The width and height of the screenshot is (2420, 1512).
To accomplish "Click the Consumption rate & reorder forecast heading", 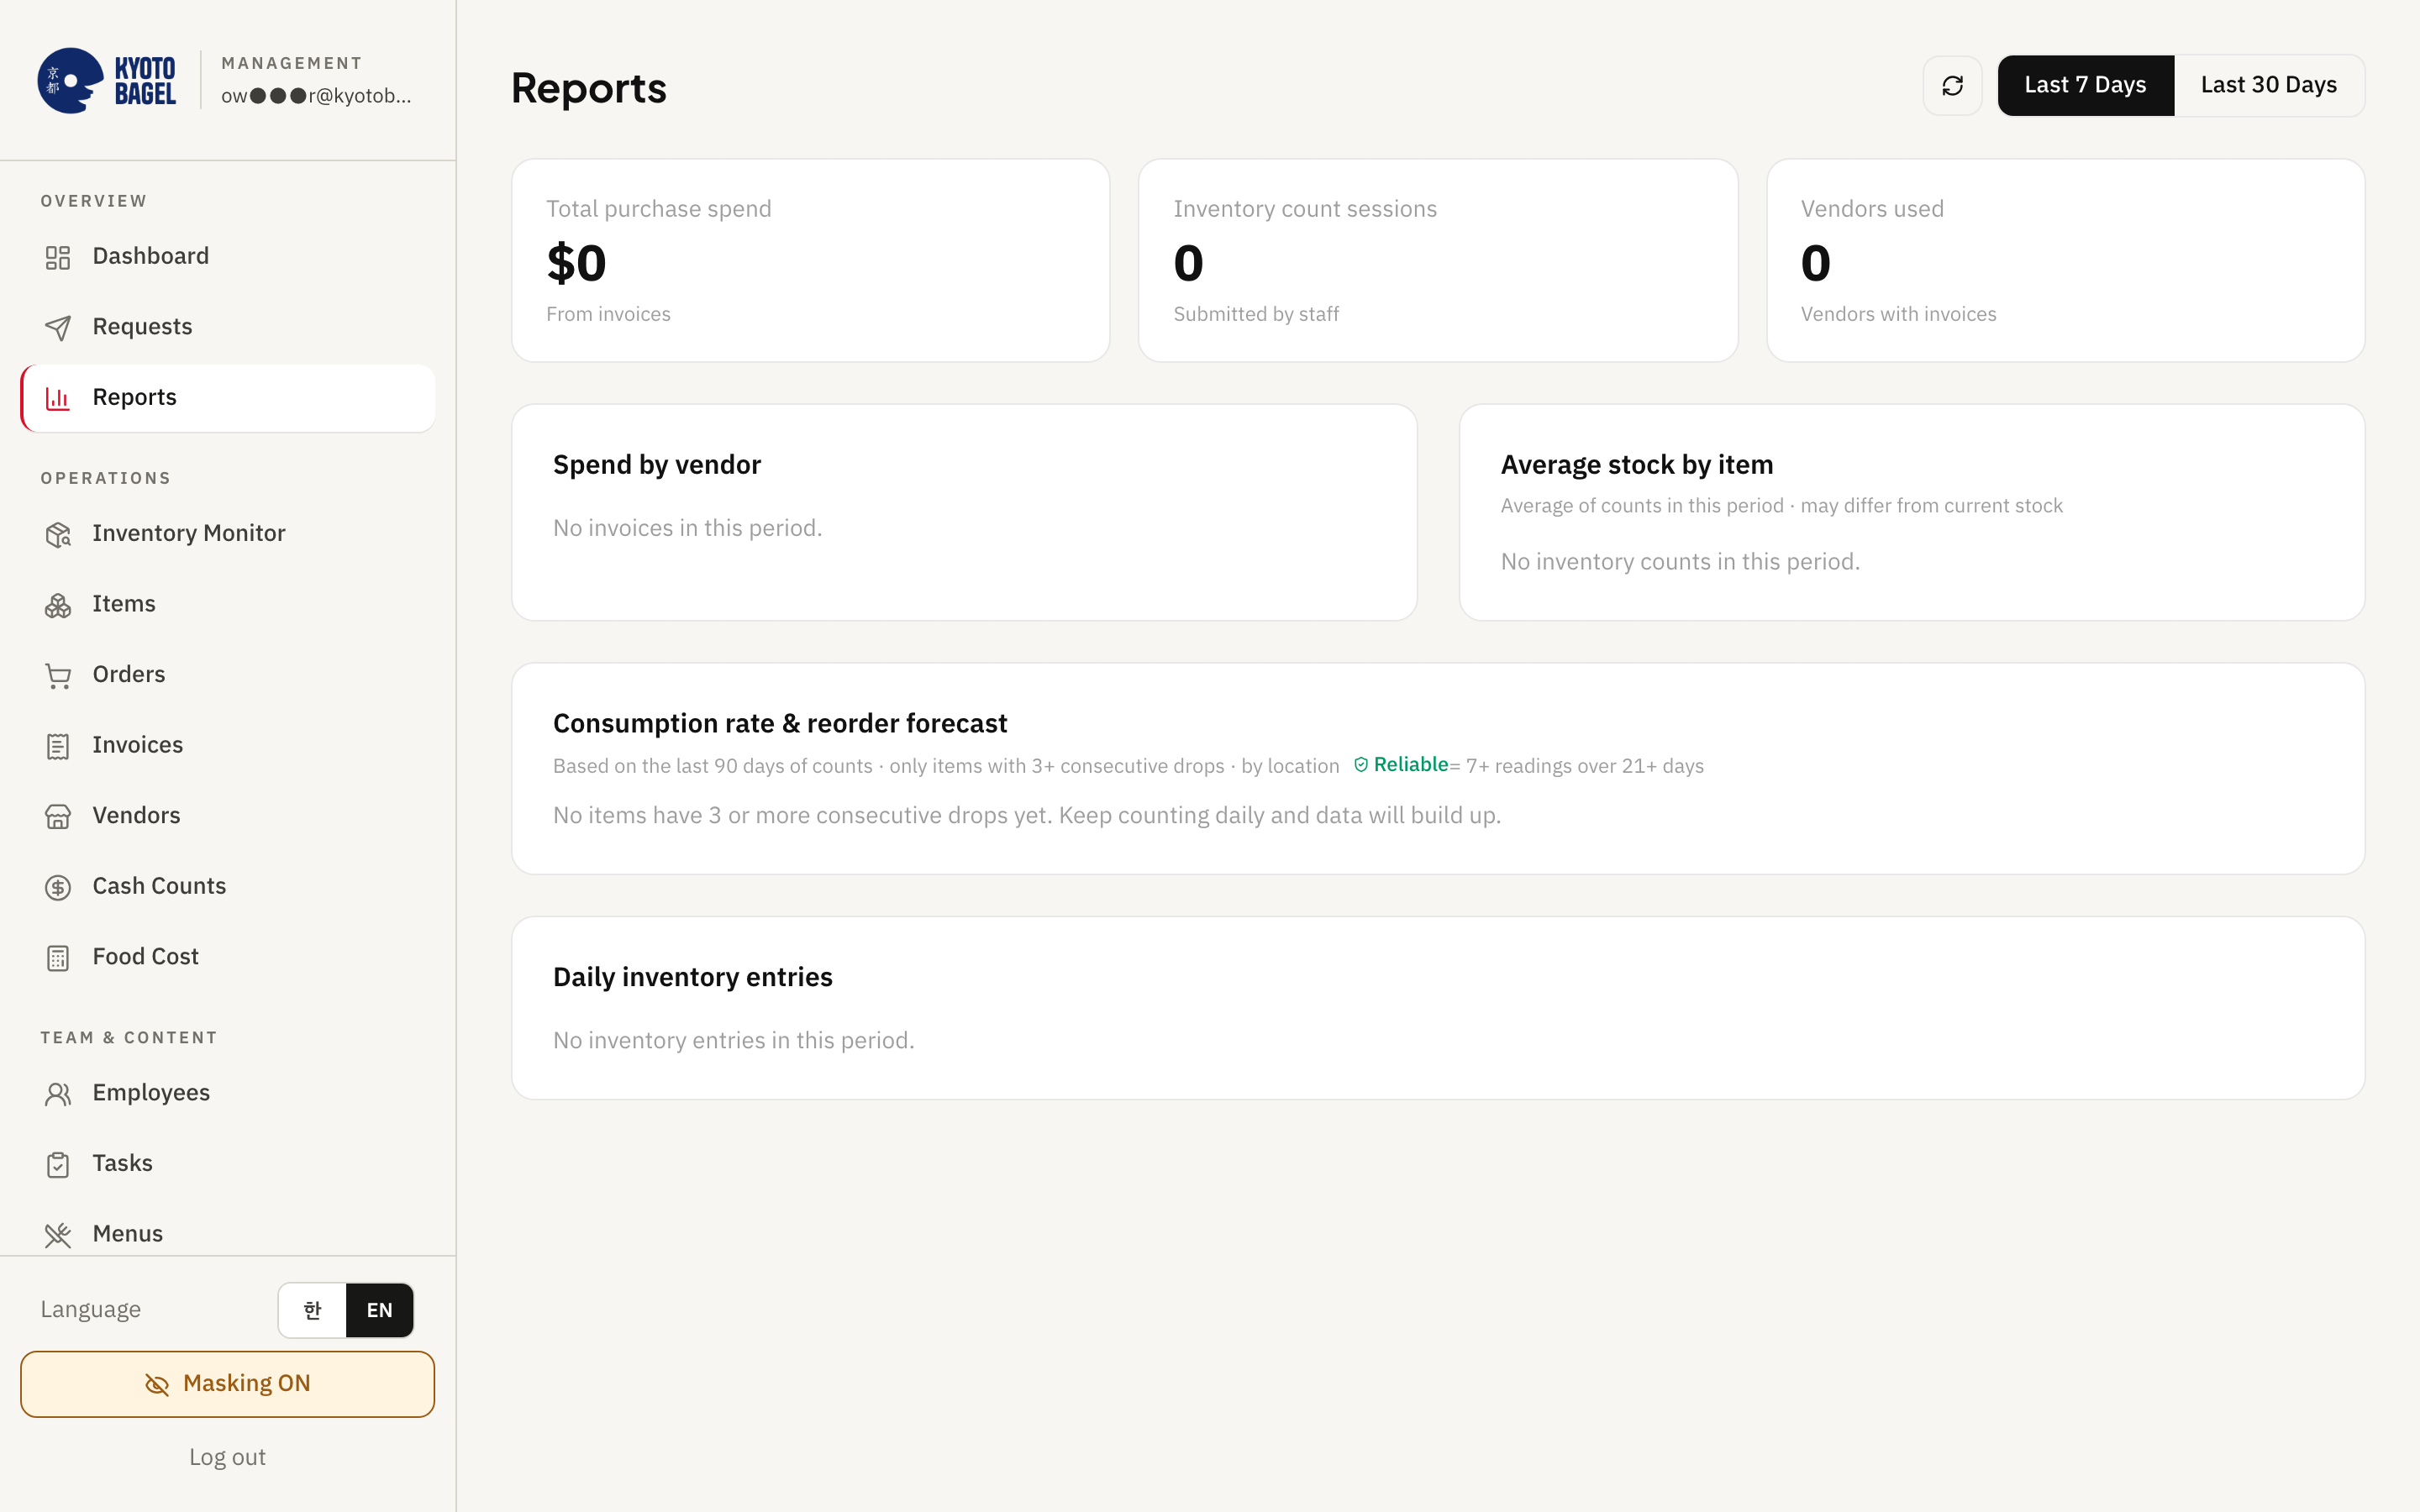I will point(780,723).
